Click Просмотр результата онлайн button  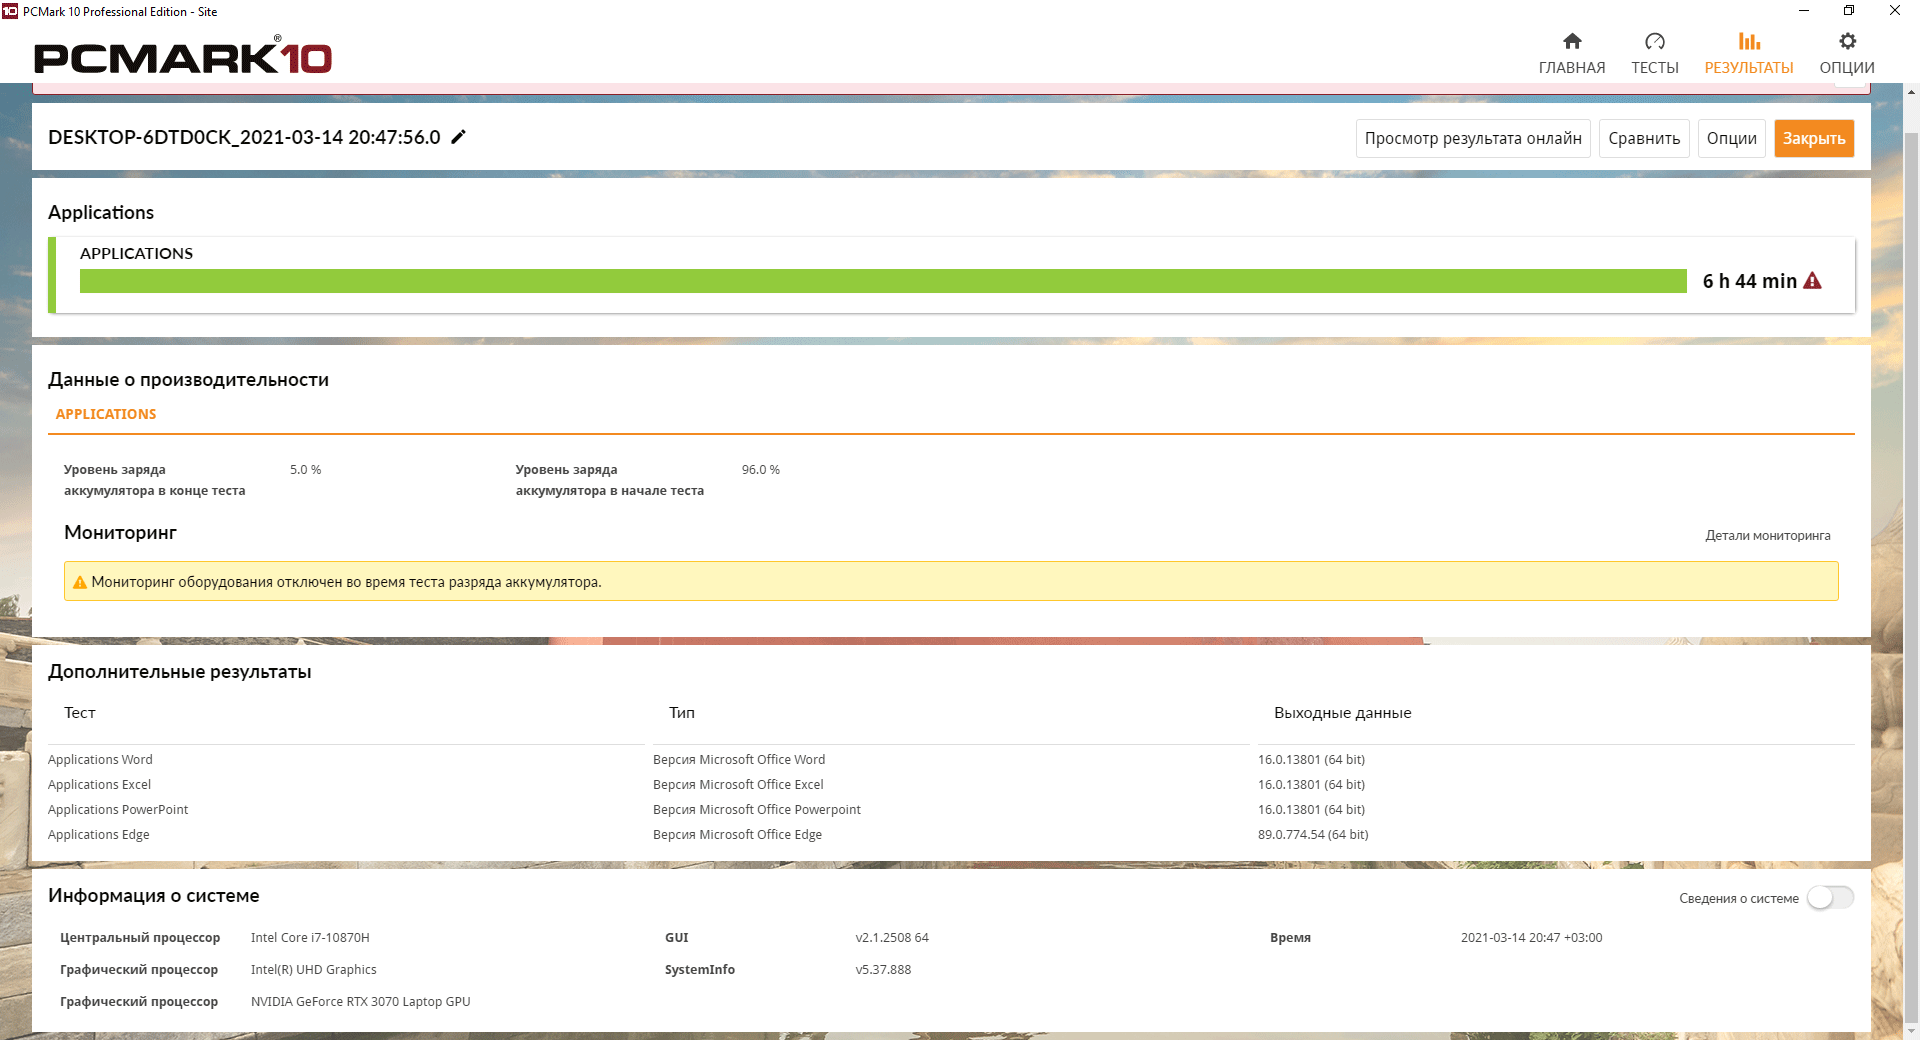[x=1473, y=138]
